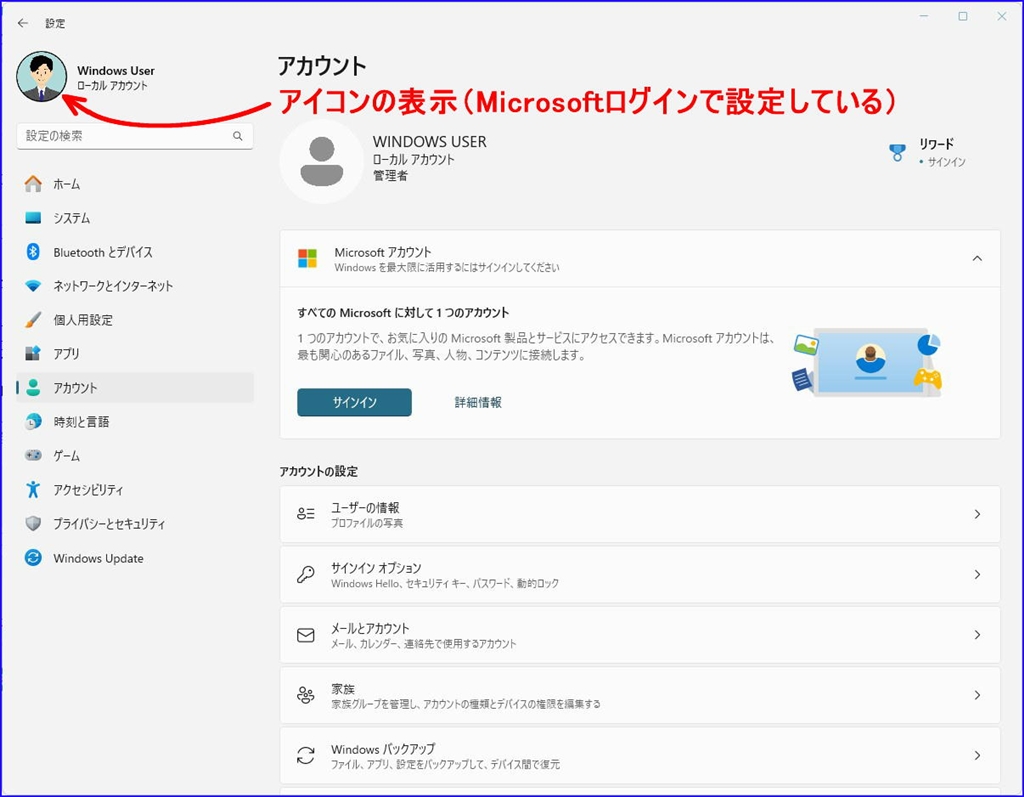Click the 設定の検索 search field
This screenshot has width=1024, height=797.
pyautogui.click(x=135, y=136)
